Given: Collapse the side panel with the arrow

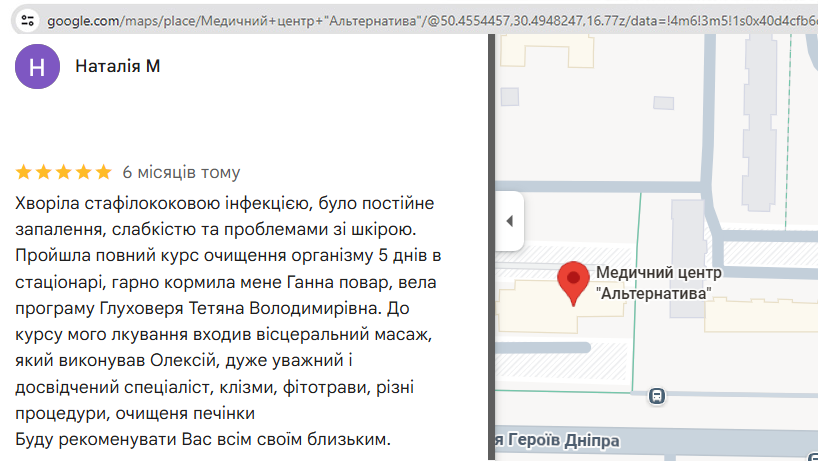Looking at the screenshot, I should (509, 221).
